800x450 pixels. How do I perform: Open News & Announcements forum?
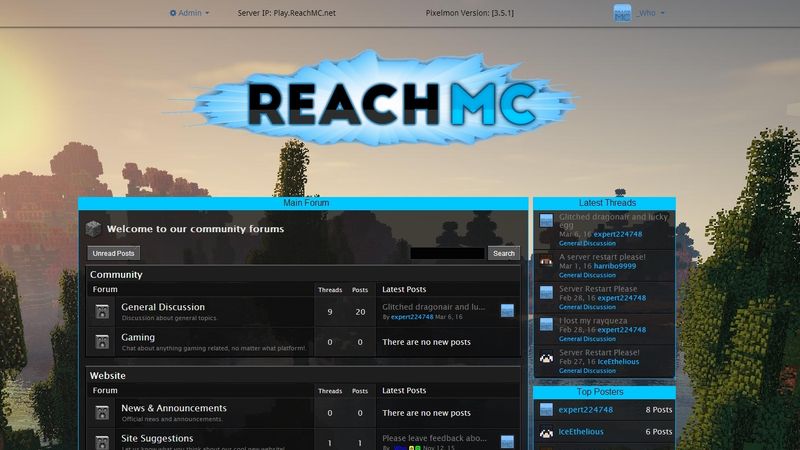(x=173, y=408)
